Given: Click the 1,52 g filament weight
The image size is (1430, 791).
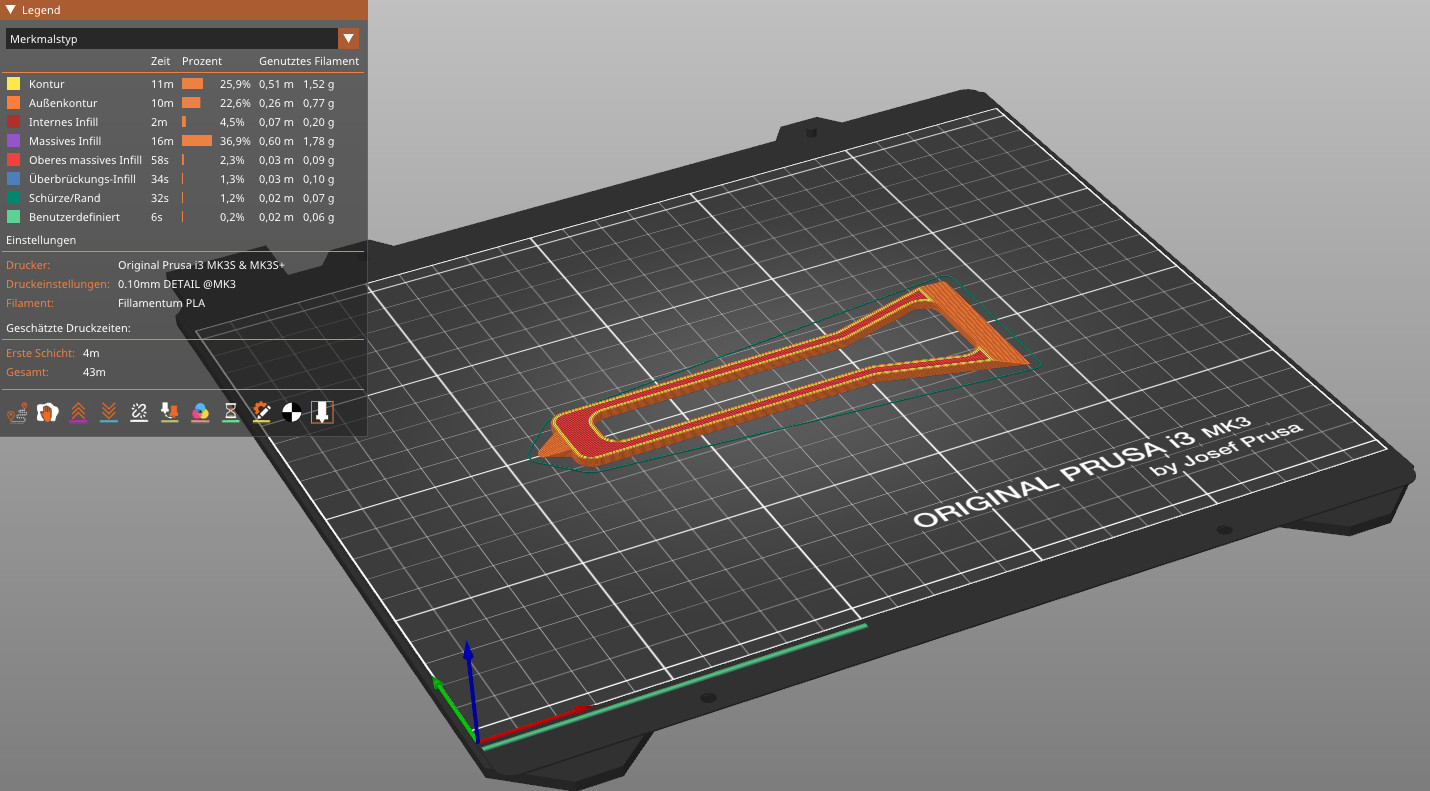Looking at the screenshot, I should (x=319, y=84).
